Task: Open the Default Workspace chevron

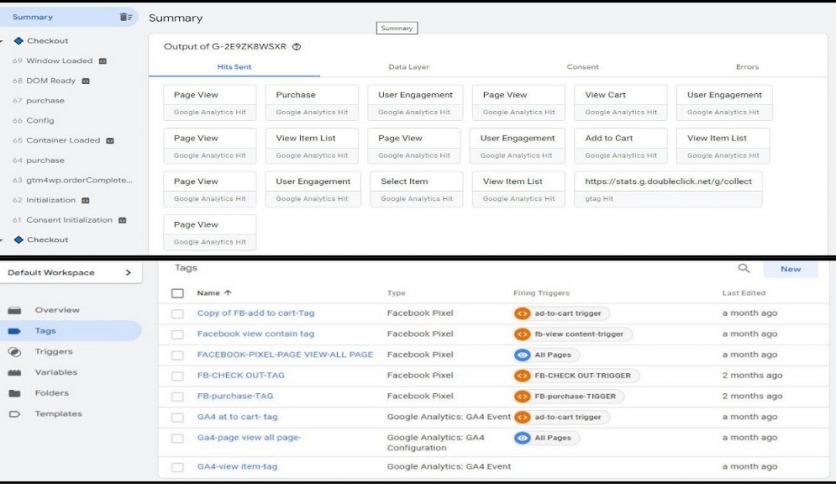Action: tap(128, 272)
